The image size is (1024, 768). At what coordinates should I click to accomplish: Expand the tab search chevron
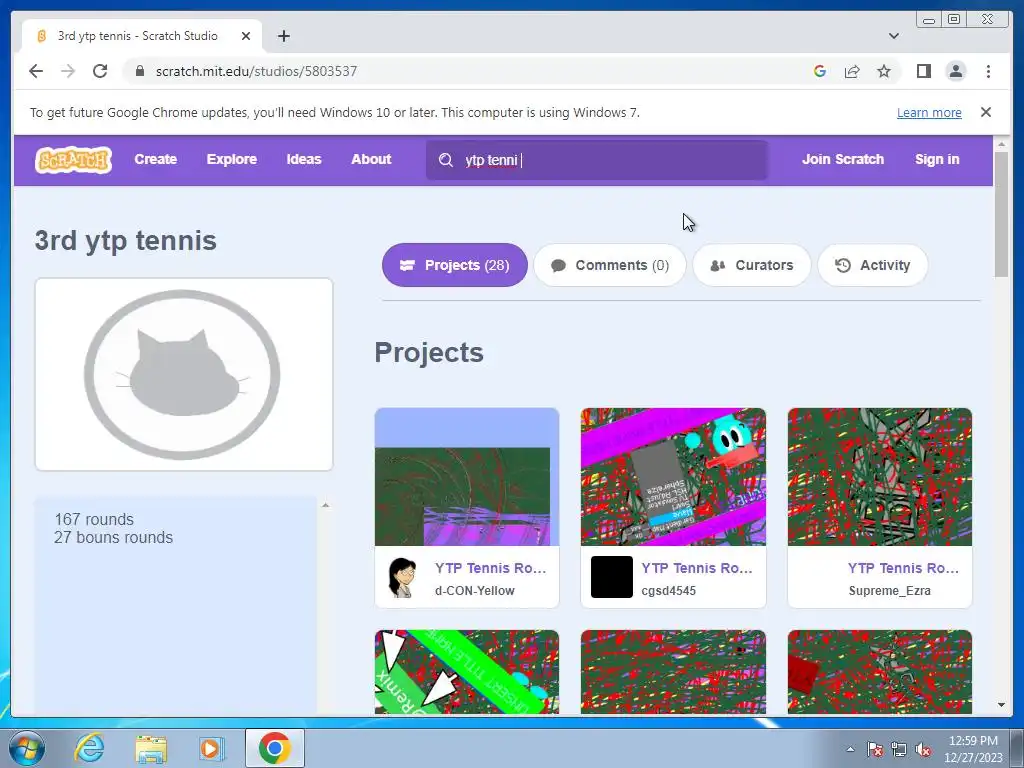click(x=894, y=36)
